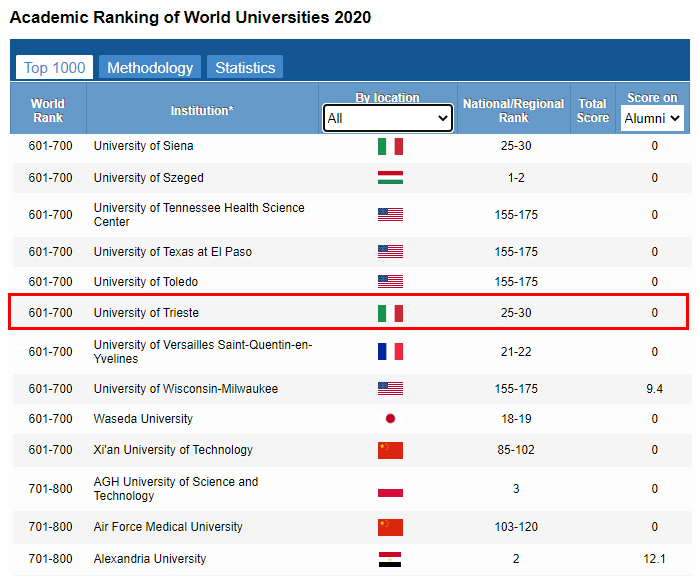The height and width of the screenshot is (576, 697).
Task: Click Poland flag for AGH University
Action: click(x=390, y=489)
